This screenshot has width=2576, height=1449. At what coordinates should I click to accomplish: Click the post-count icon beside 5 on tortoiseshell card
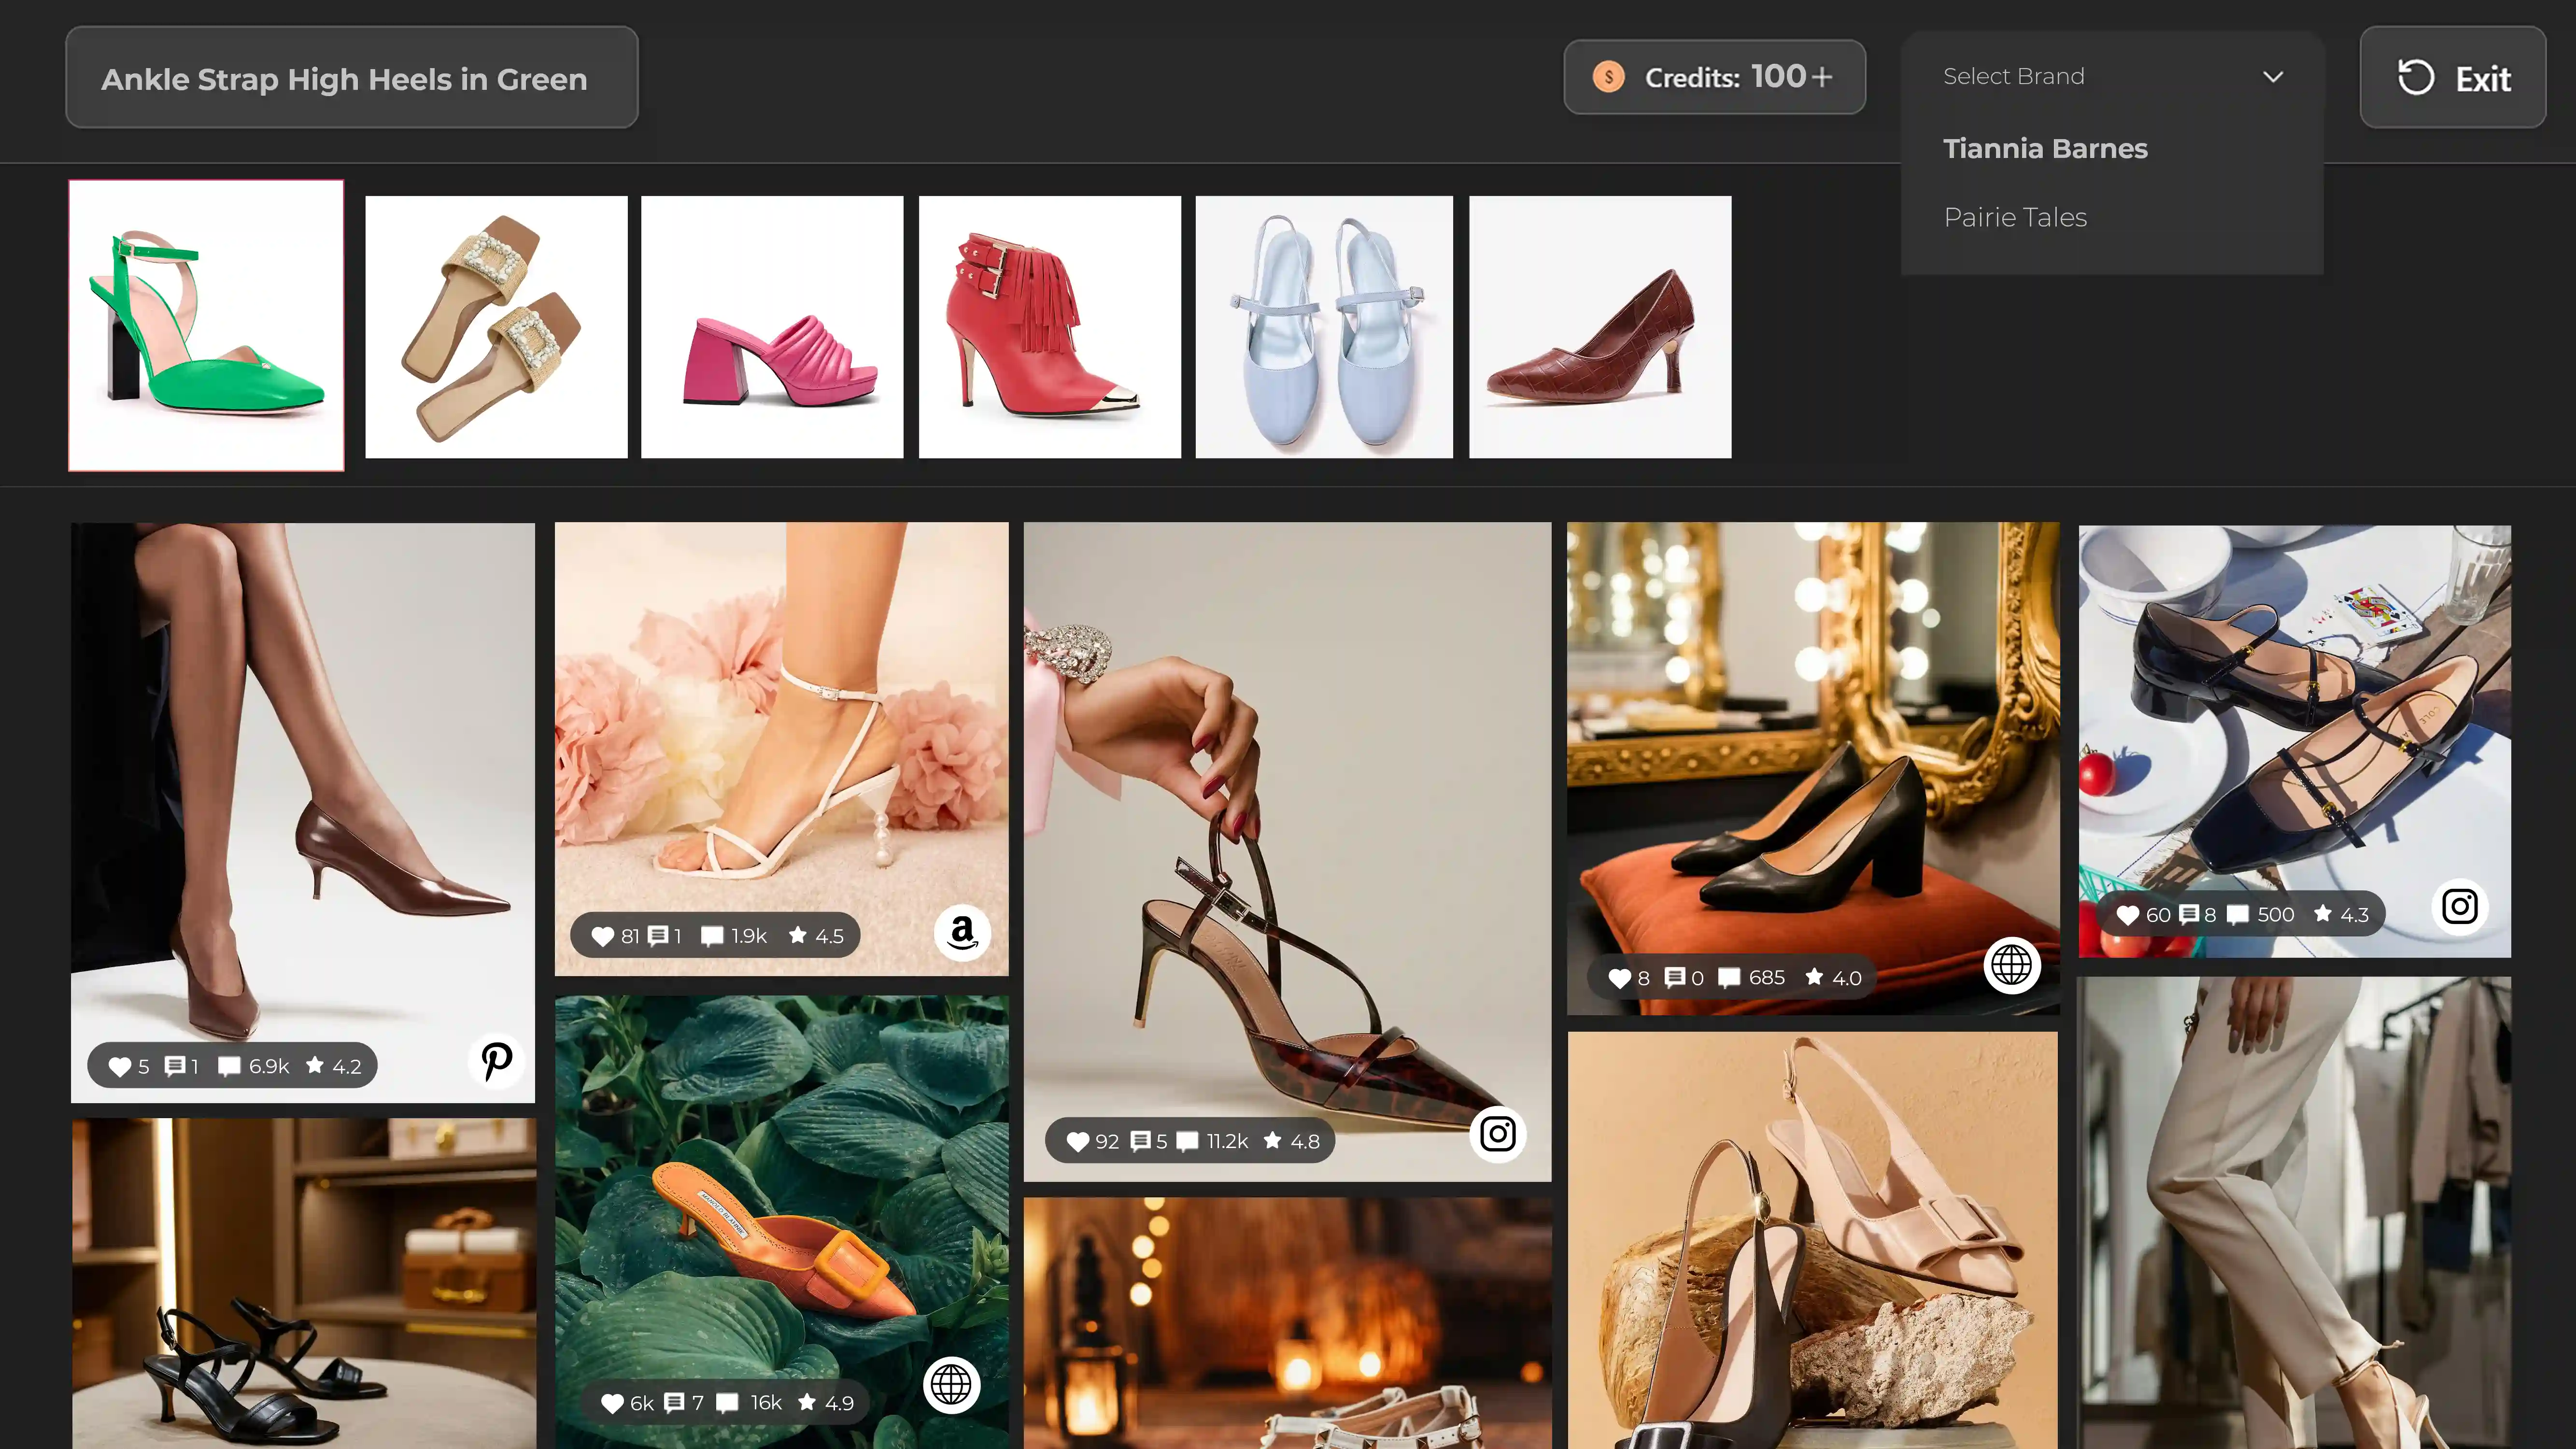coord(1140,1140)
